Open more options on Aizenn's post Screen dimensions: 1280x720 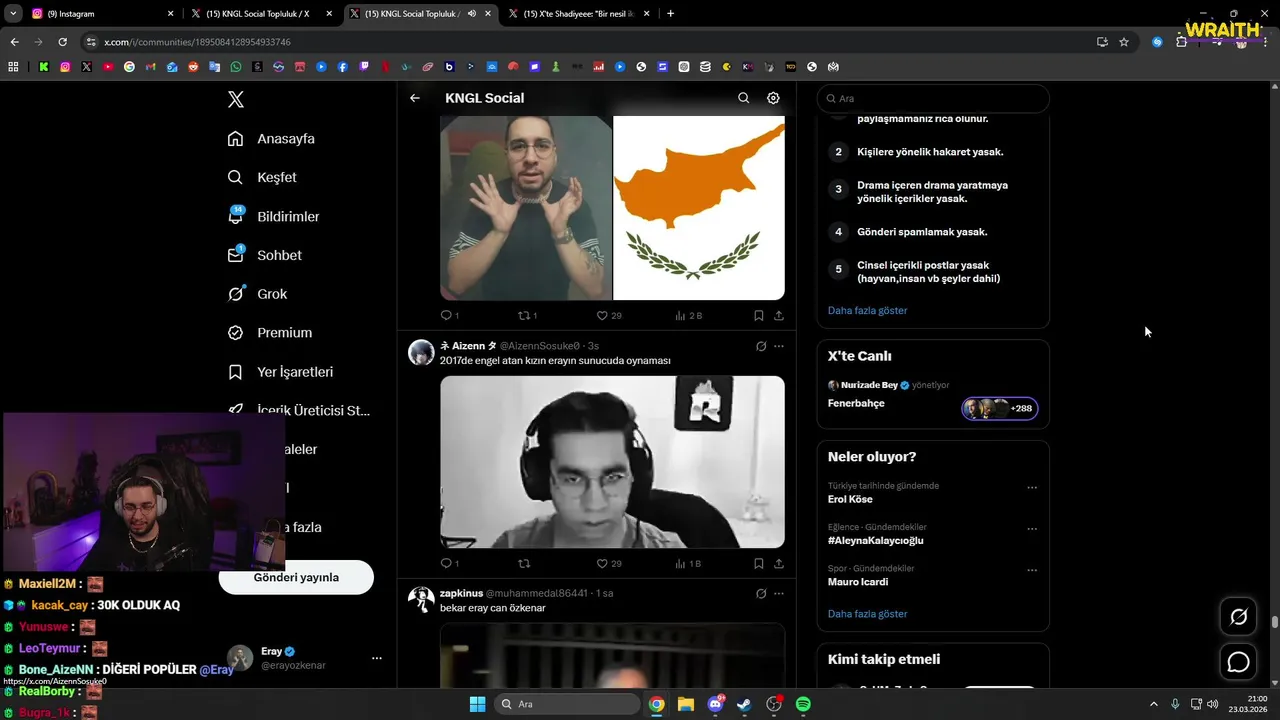(x=779, y=346)
